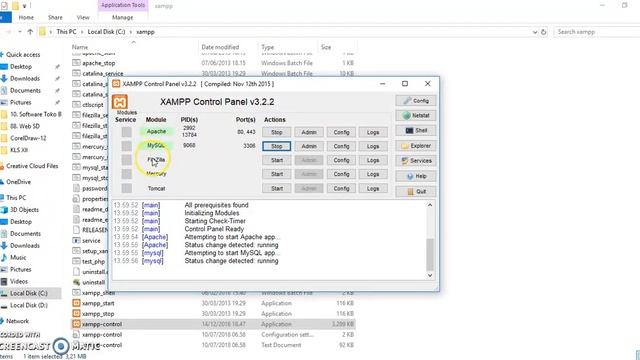Open 3D Objects in sidebar
Image resolution: width=640 pixels, height=360 pixels.
(x=24, y=209)
